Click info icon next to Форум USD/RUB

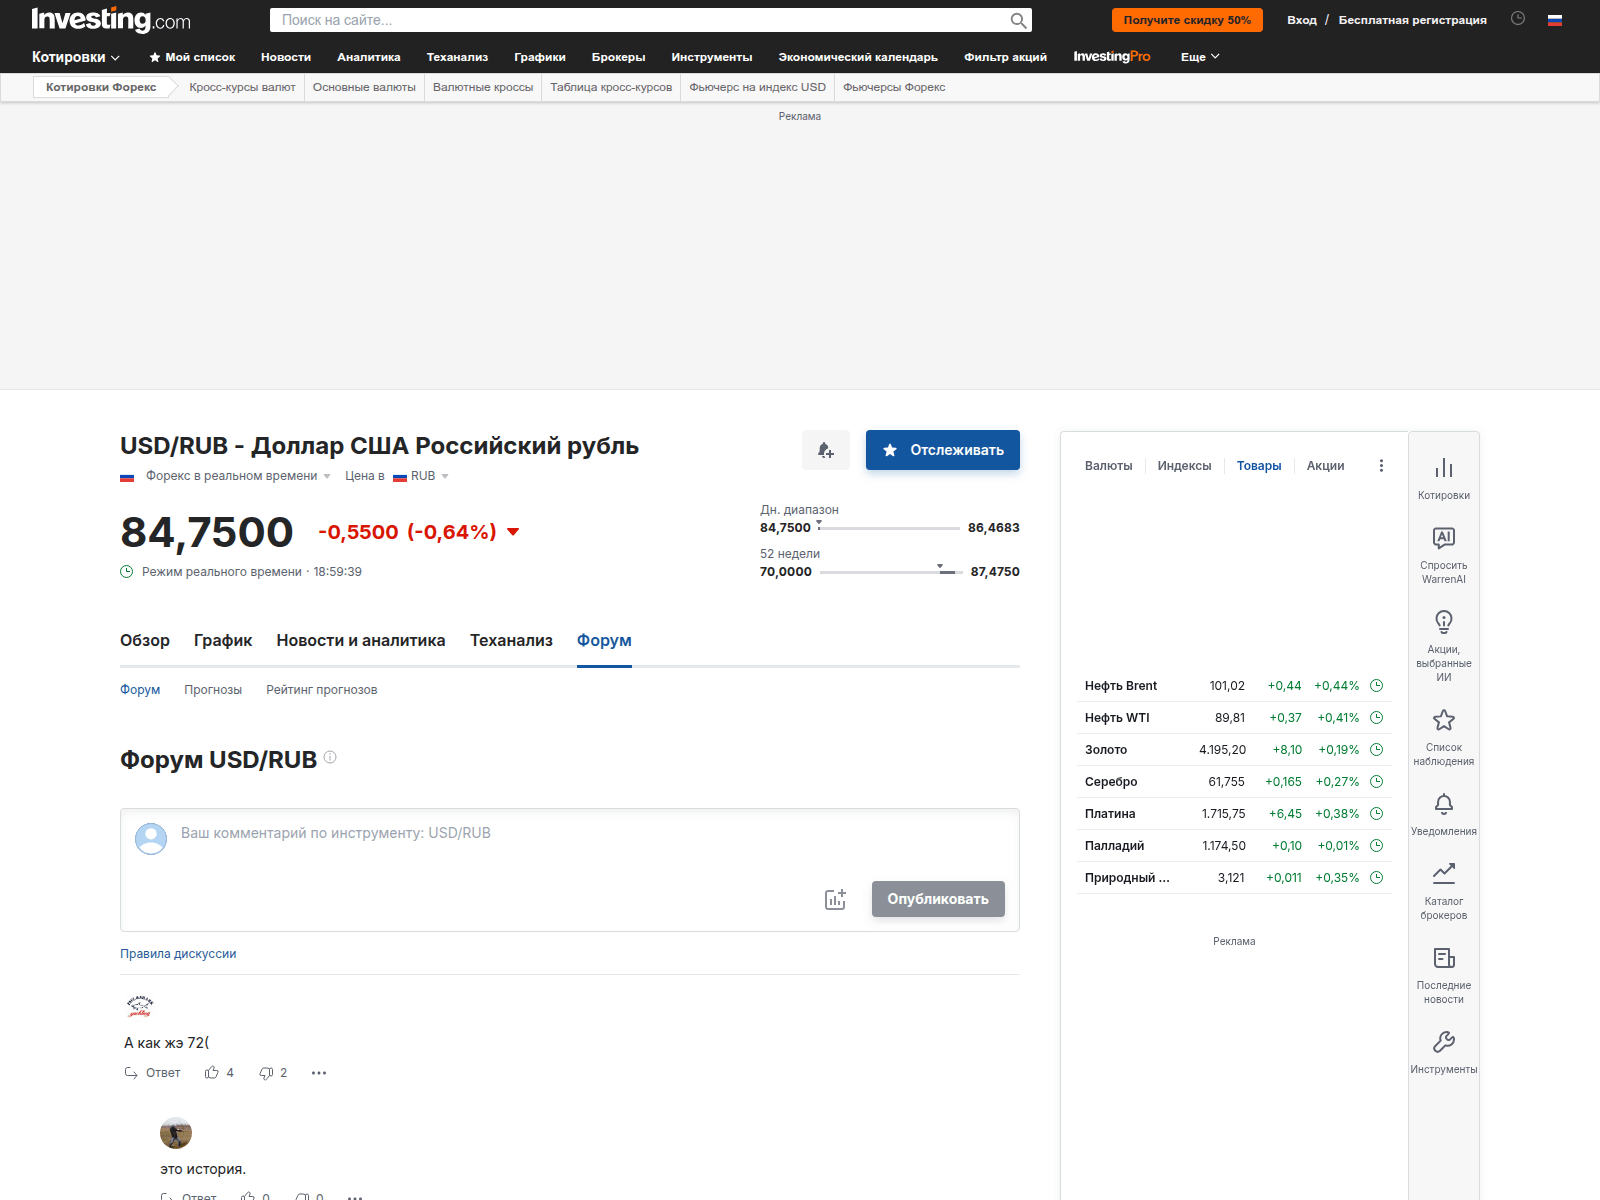330,758
